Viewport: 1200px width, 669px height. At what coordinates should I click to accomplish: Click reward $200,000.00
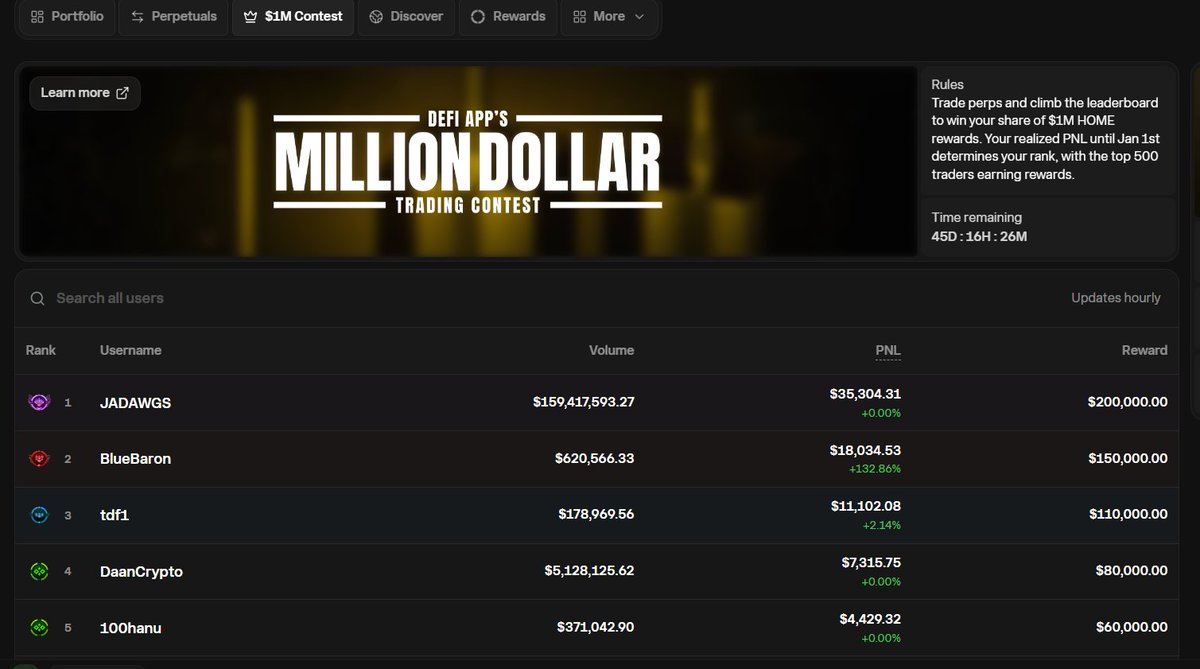coord(1128,403)
